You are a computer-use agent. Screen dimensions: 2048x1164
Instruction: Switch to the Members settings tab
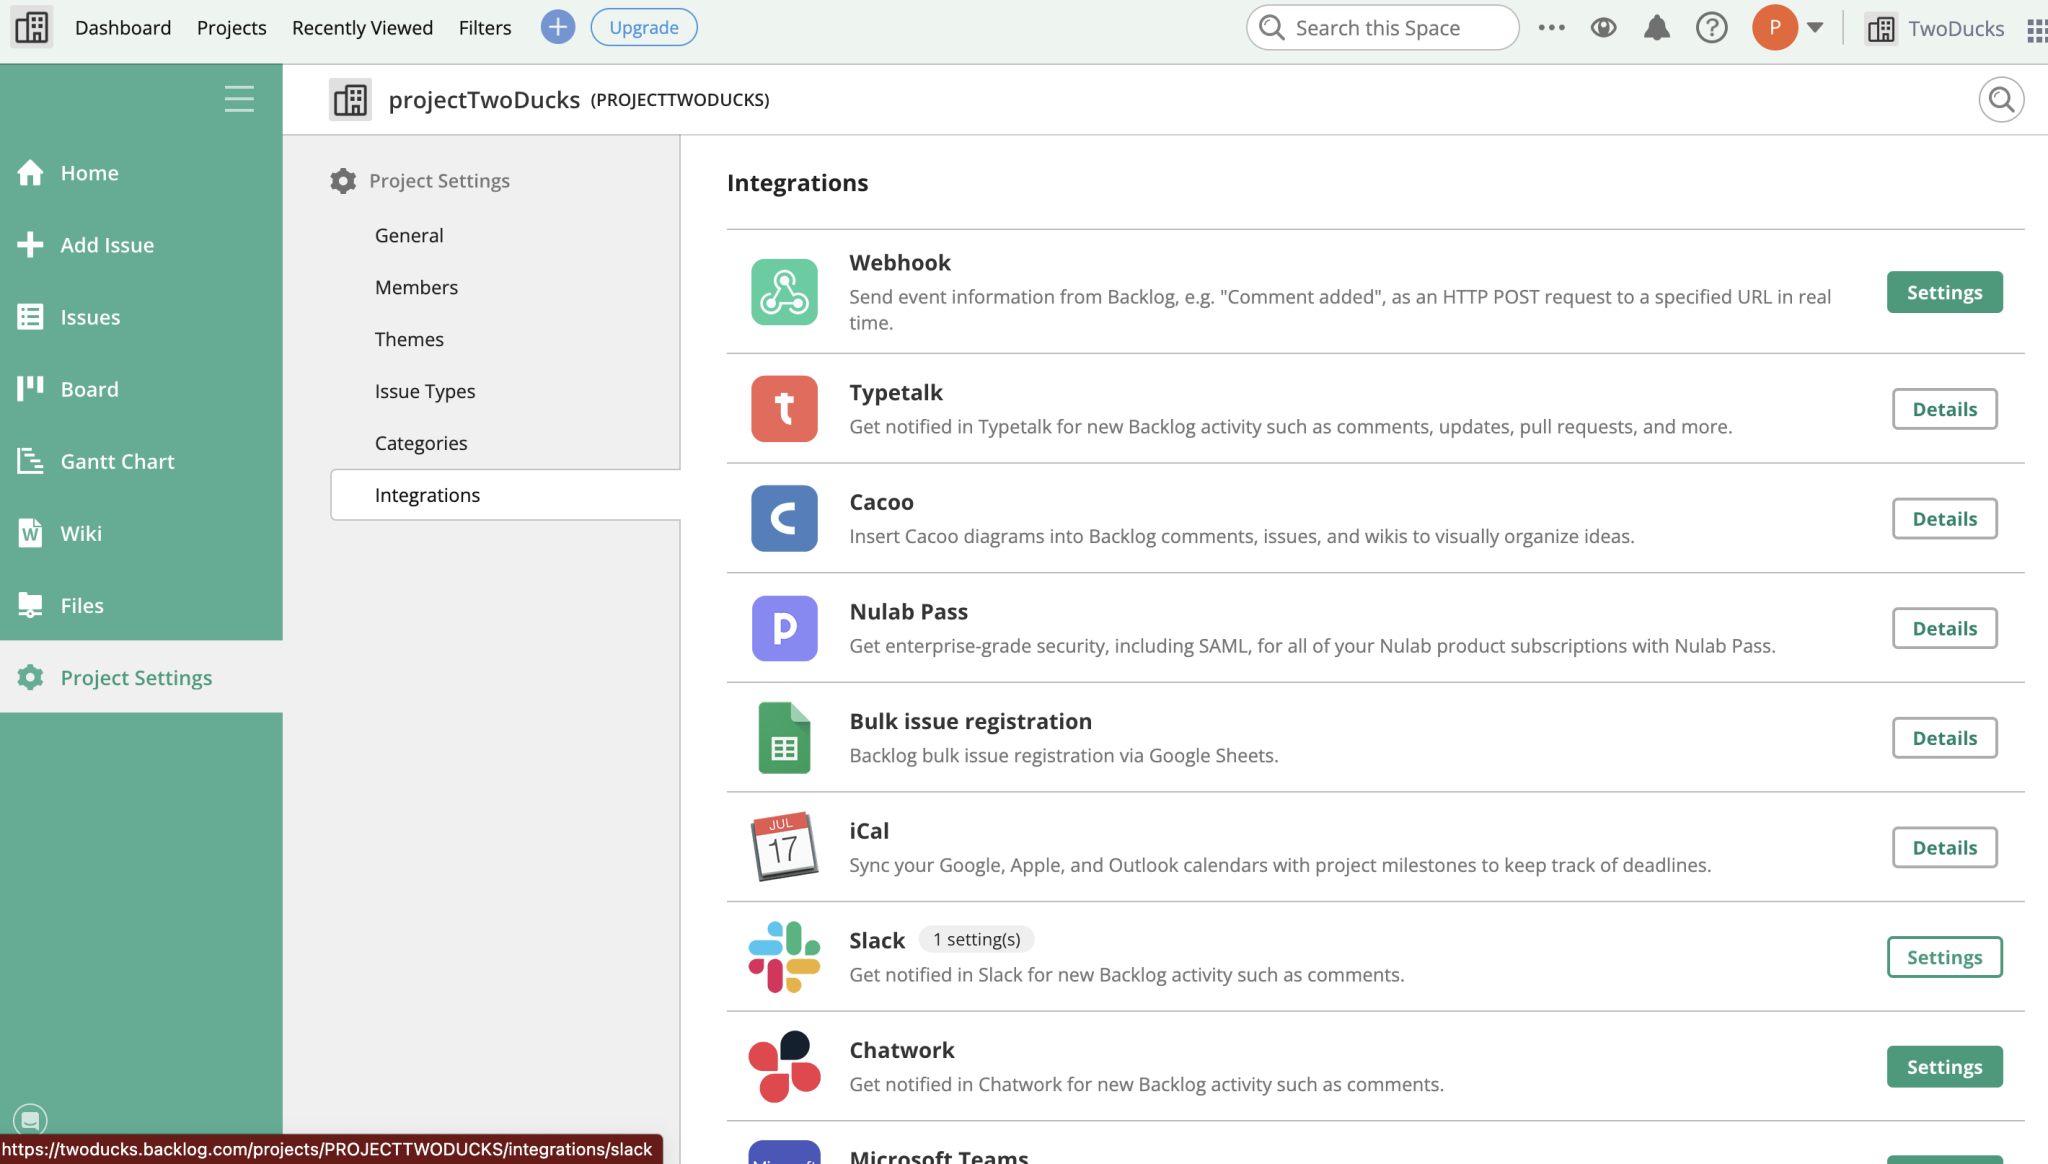(416, 287)
